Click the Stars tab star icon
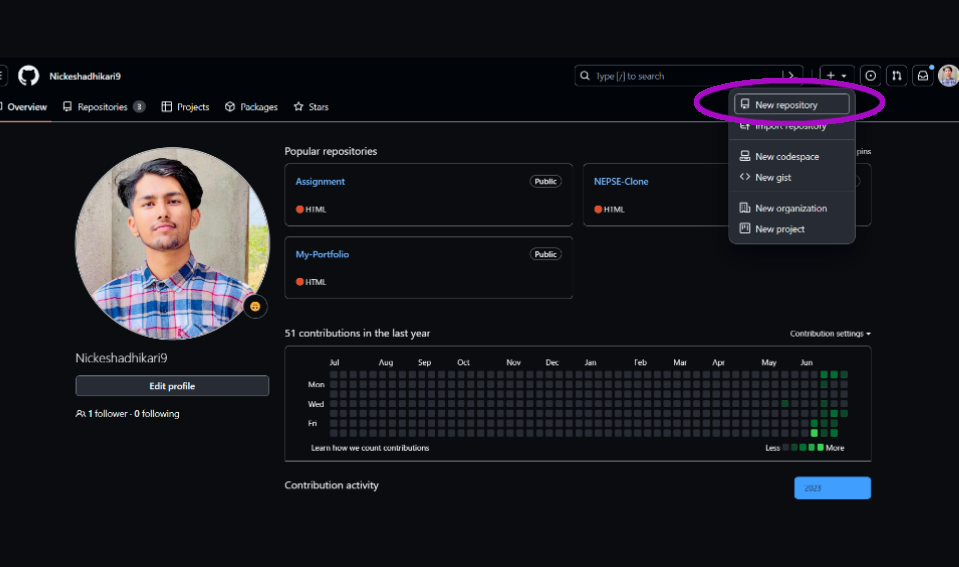 coord(298,106)
